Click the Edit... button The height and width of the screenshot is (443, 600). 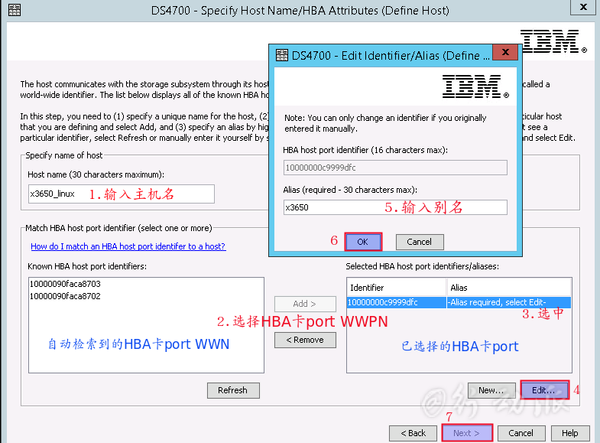pyautogui.click(x=544, y=390)
